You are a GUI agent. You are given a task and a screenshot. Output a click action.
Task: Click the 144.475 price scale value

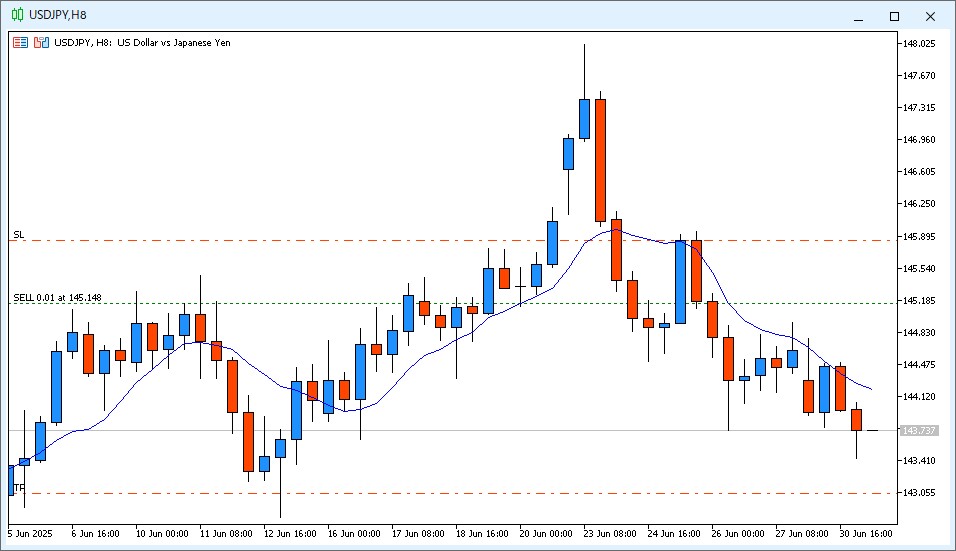[919, 364]
